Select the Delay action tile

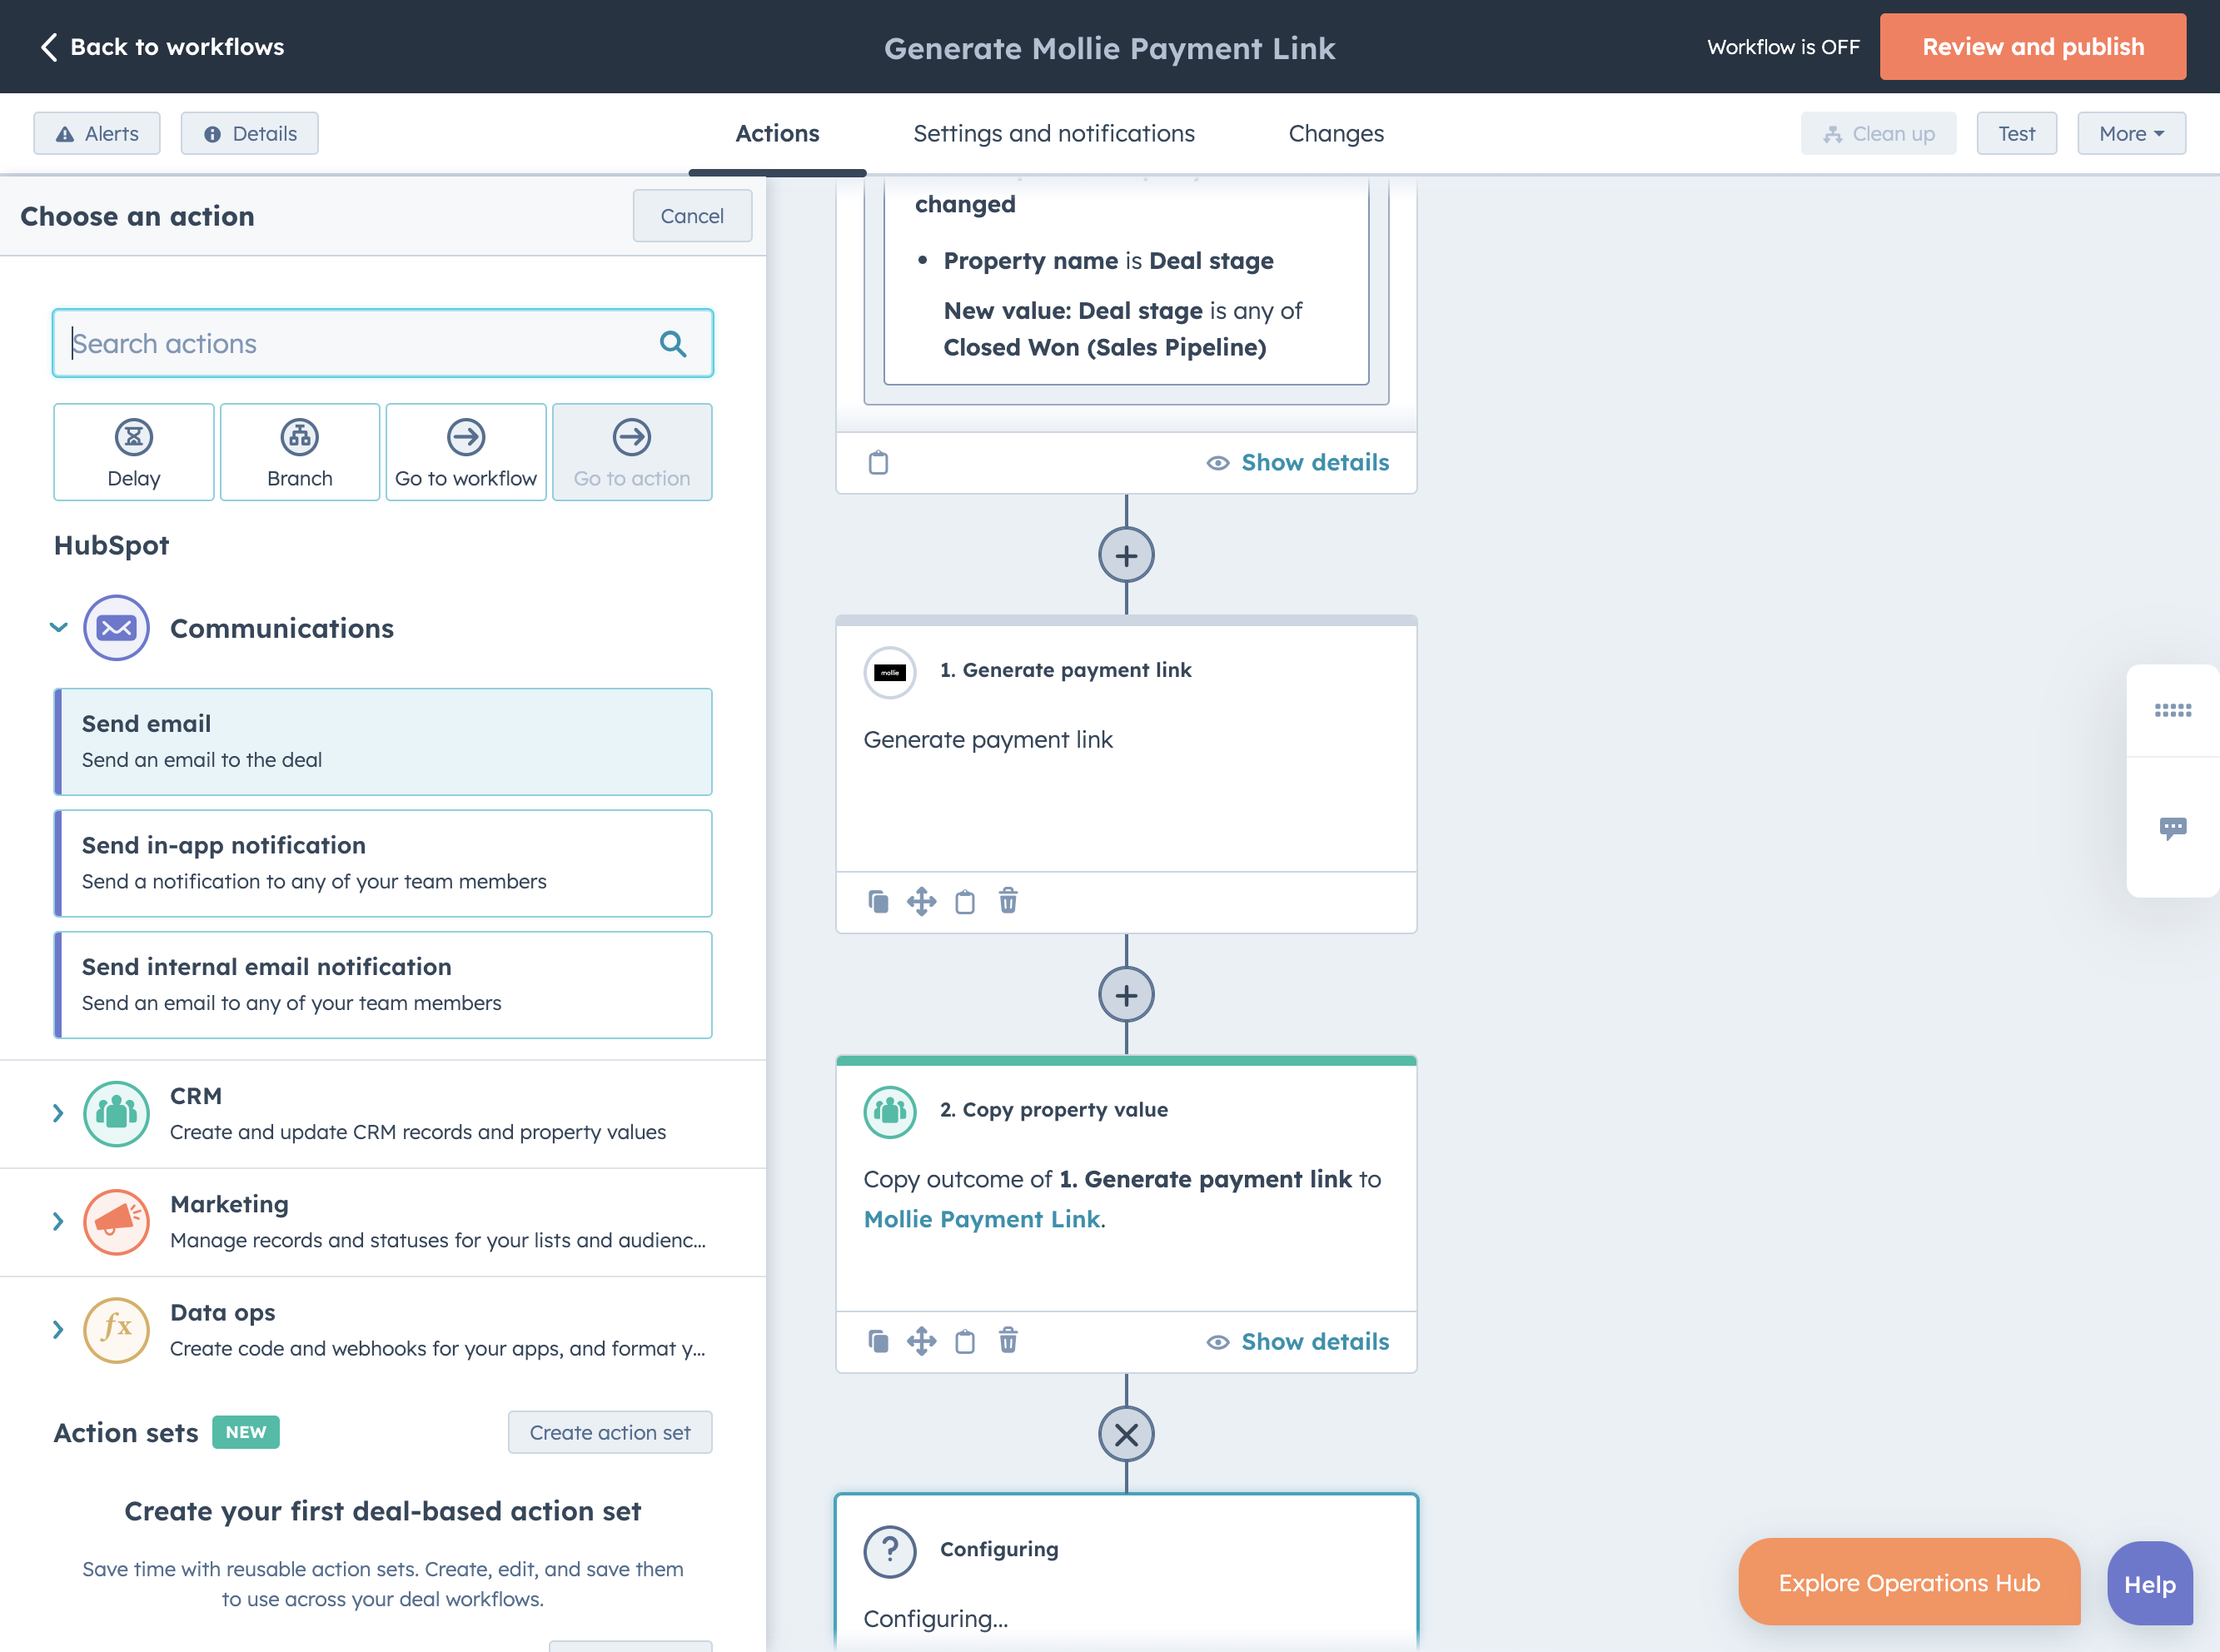[133, 452]
